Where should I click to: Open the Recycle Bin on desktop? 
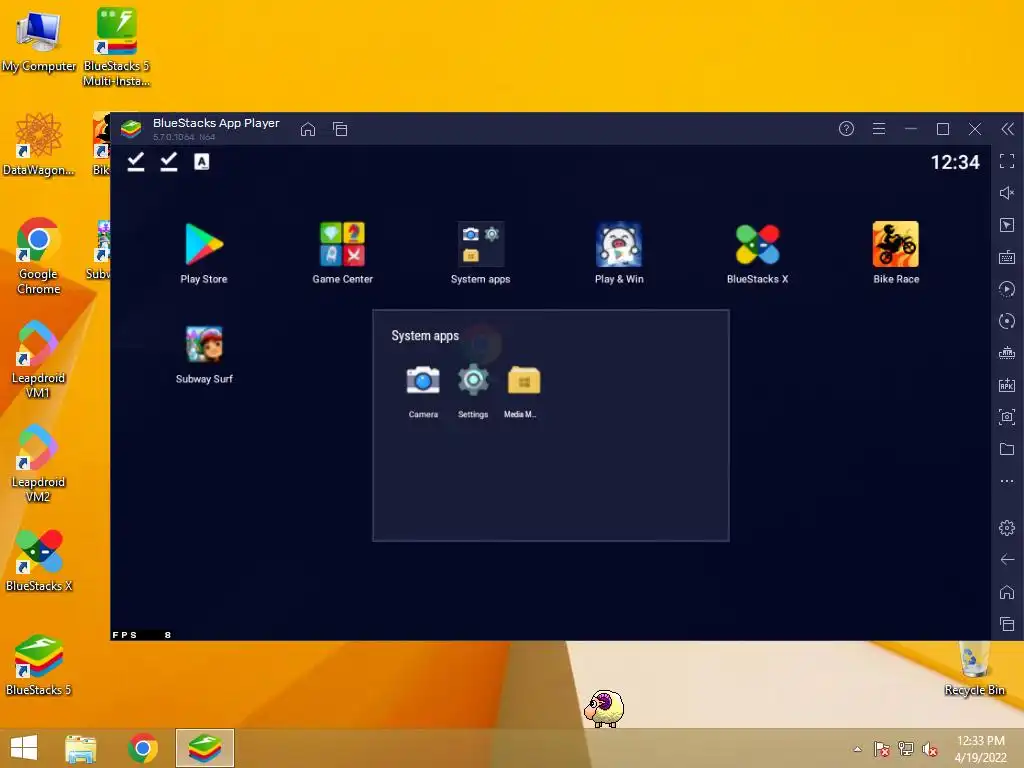pos(974,669)
